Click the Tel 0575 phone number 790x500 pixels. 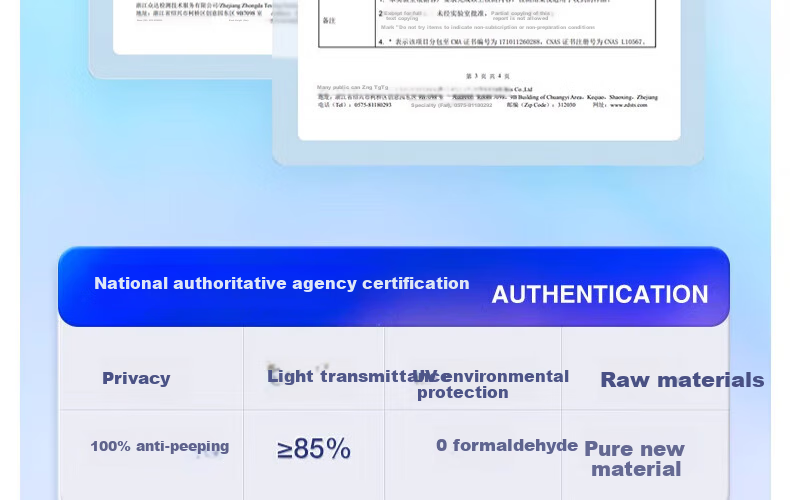click(355, 105)
